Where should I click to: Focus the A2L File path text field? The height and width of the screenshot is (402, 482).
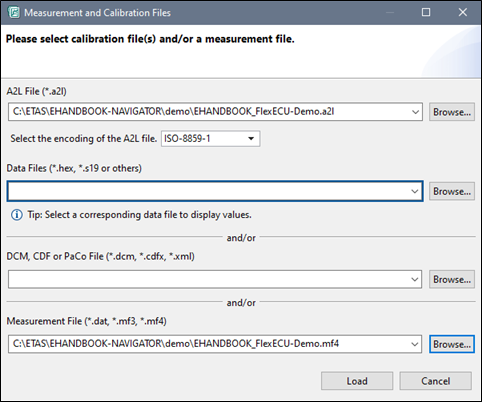[x=209, y=112]
